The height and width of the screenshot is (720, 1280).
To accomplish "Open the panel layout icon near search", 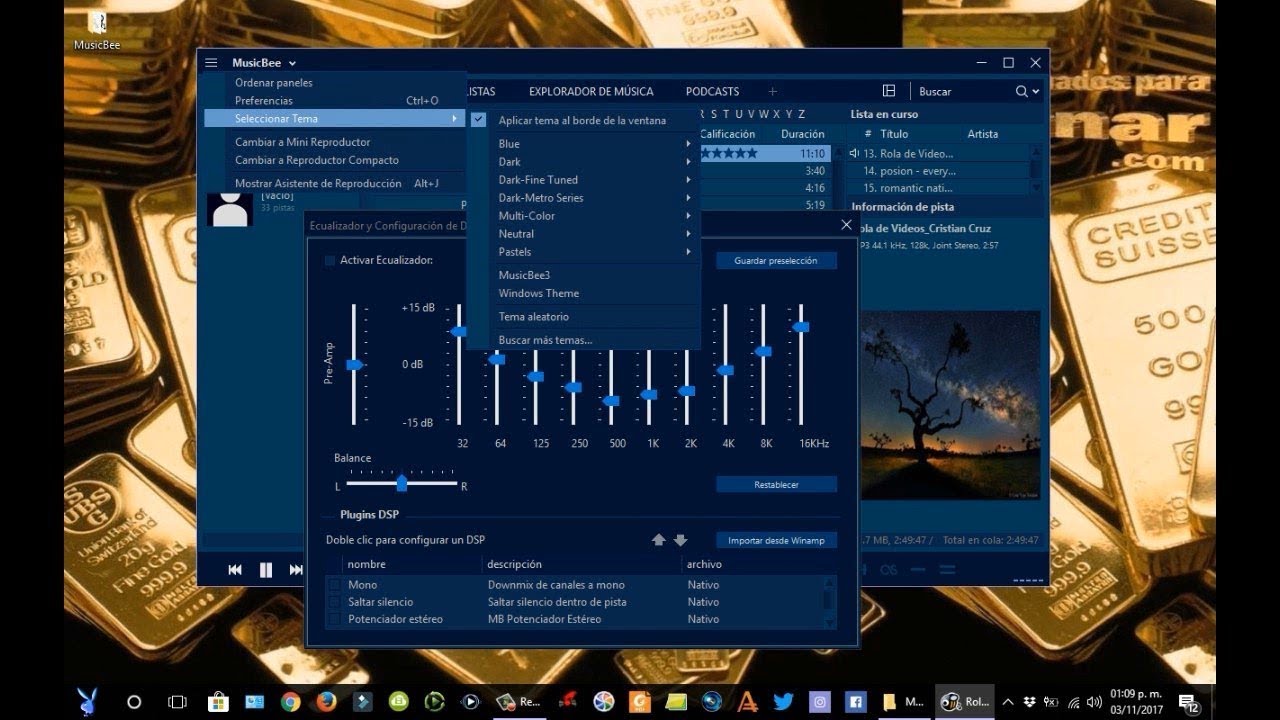I will coord(889,91).
